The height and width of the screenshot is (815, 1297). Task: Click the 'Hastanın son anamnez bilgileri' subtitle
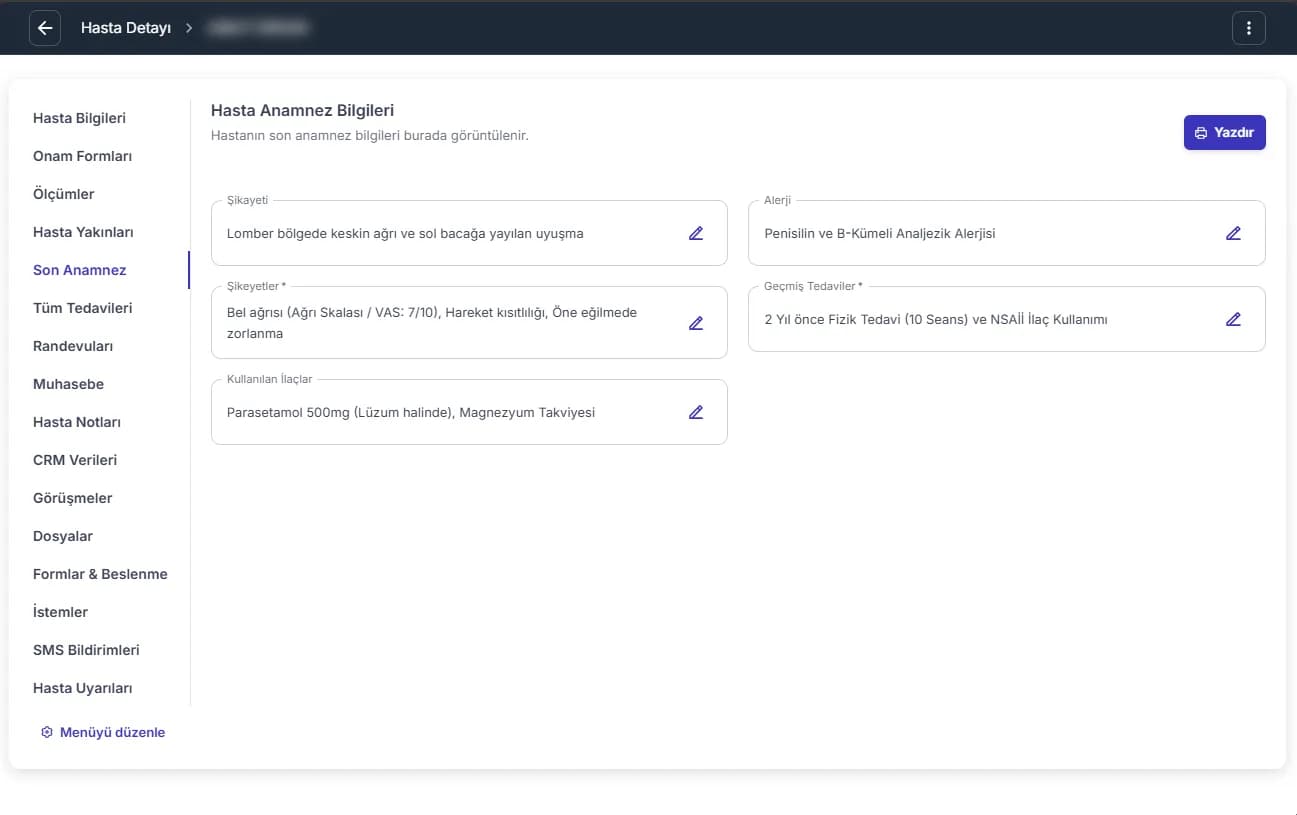[x=370, y=135]
